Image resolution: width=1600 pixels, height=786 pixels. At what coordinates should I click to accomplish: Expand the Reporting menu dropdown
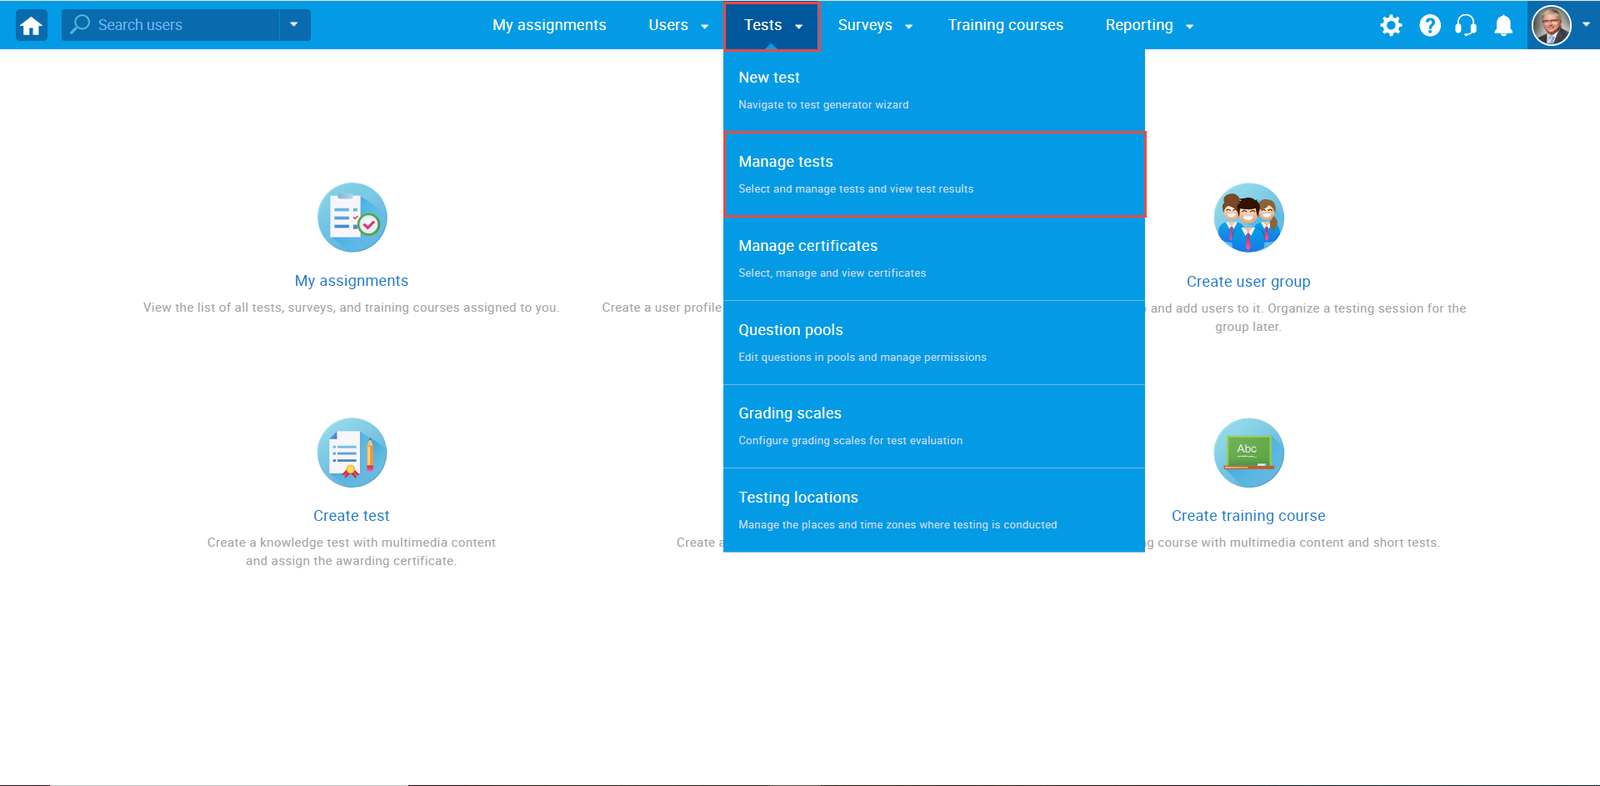click(1149, 25)
